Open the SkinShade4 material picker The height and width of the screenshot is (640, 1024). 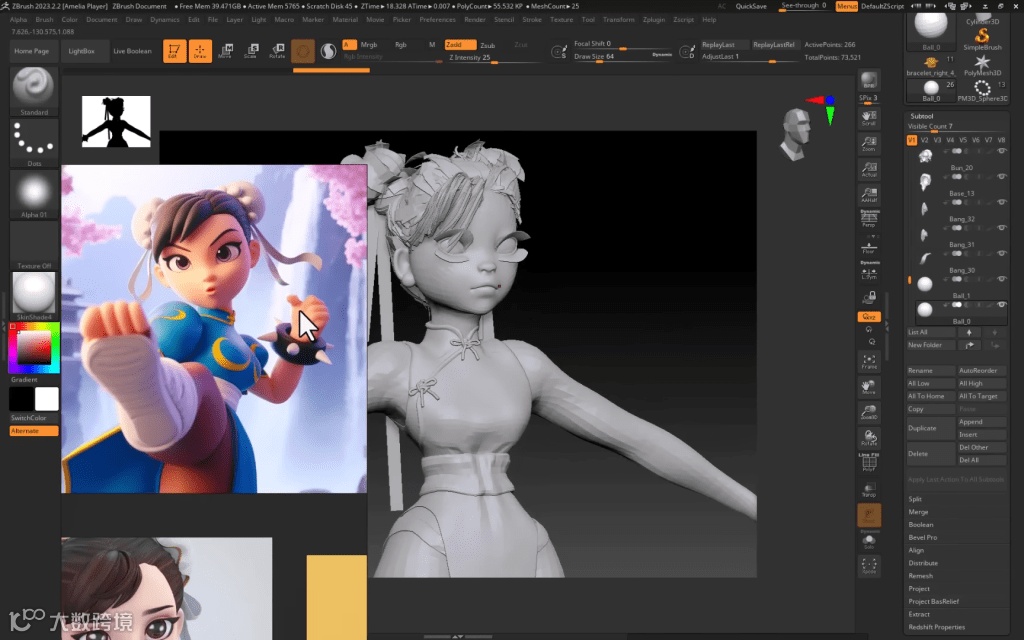(x=34, y=296)
